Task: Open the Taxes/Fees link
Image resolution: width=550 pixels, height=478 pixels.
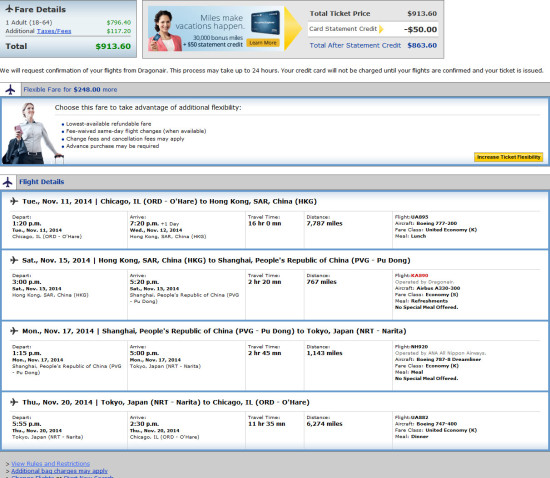Action: 54,31
